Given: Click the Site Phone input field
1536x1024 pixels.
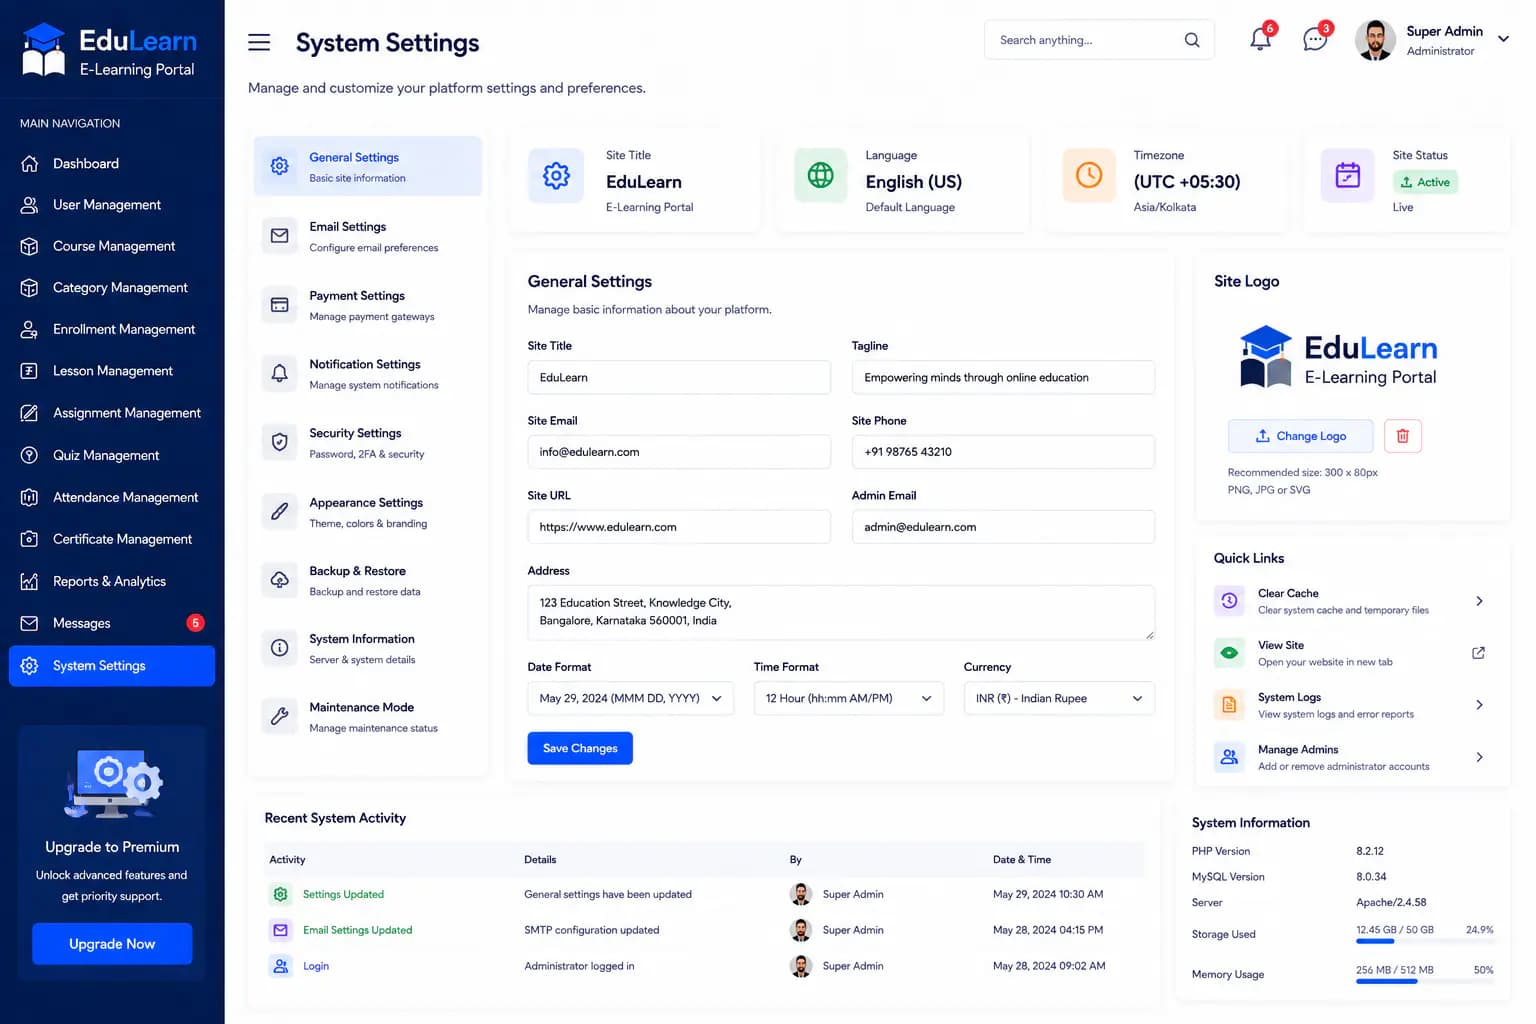Looking at the screenshot, I should (1003, 452).
